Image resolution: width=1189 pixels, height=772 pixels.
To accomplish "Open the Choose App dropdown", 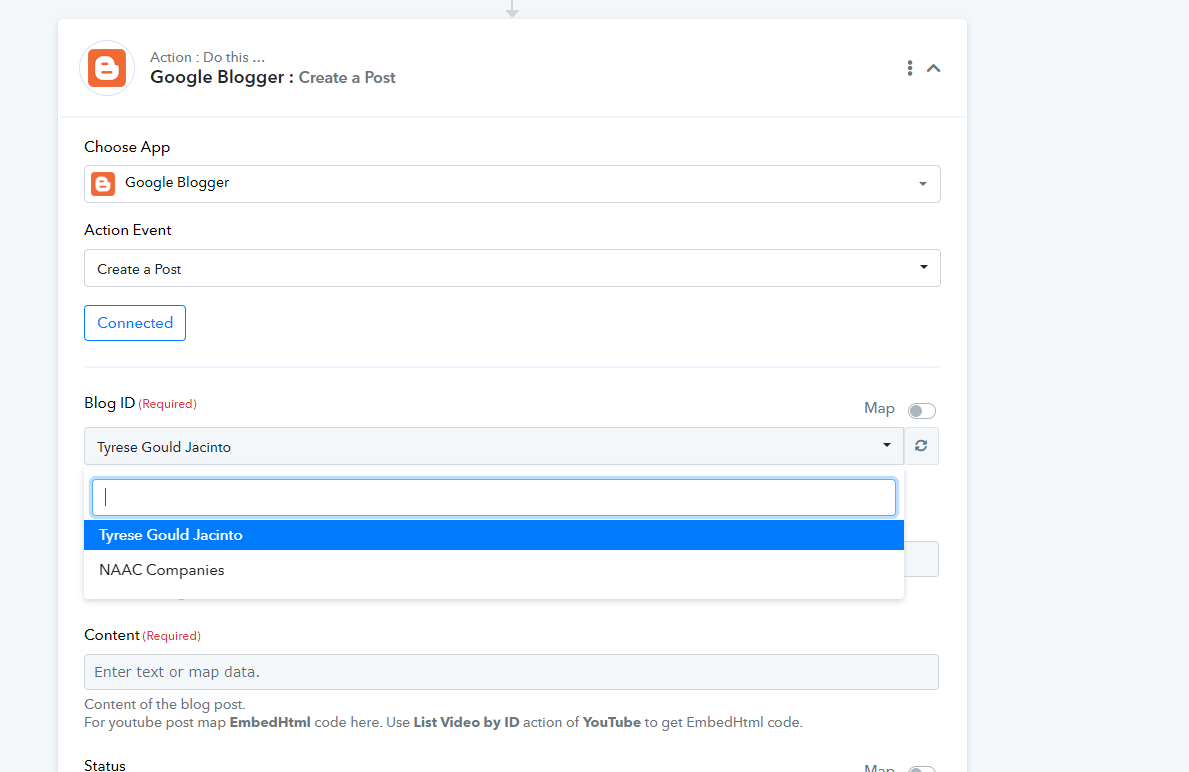I will click(x=512, y=184).
